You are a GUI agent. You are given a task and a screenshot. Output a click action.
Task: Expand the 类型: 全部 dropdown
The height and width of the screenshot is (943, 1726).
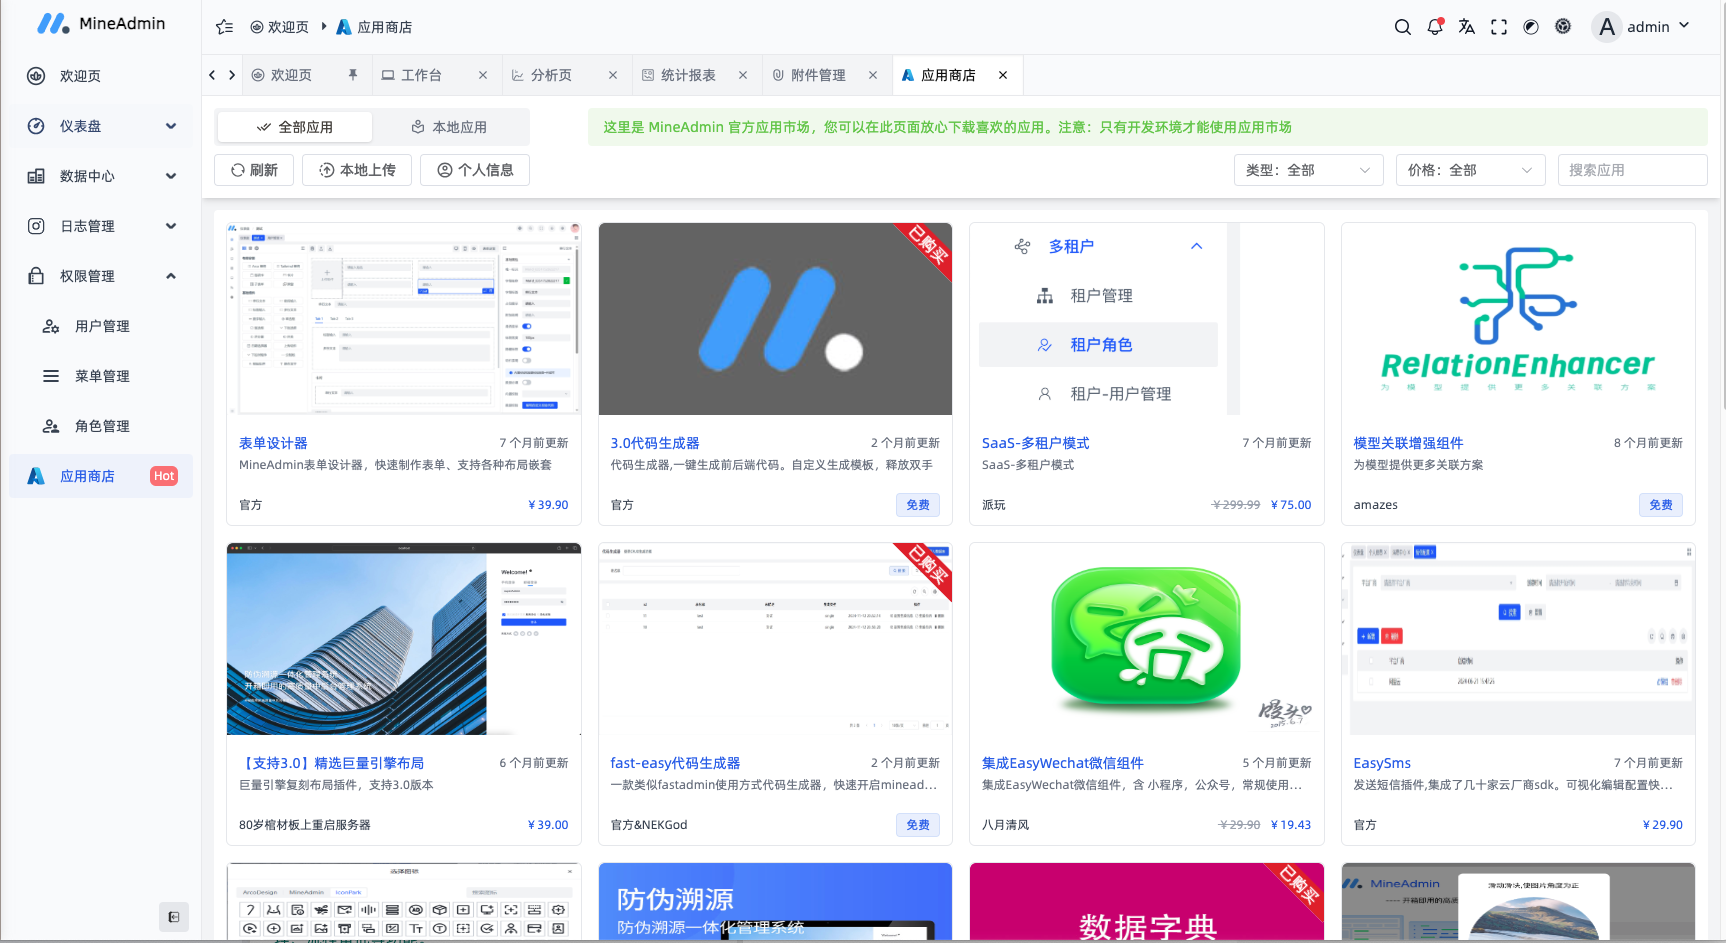point(1308,169)
